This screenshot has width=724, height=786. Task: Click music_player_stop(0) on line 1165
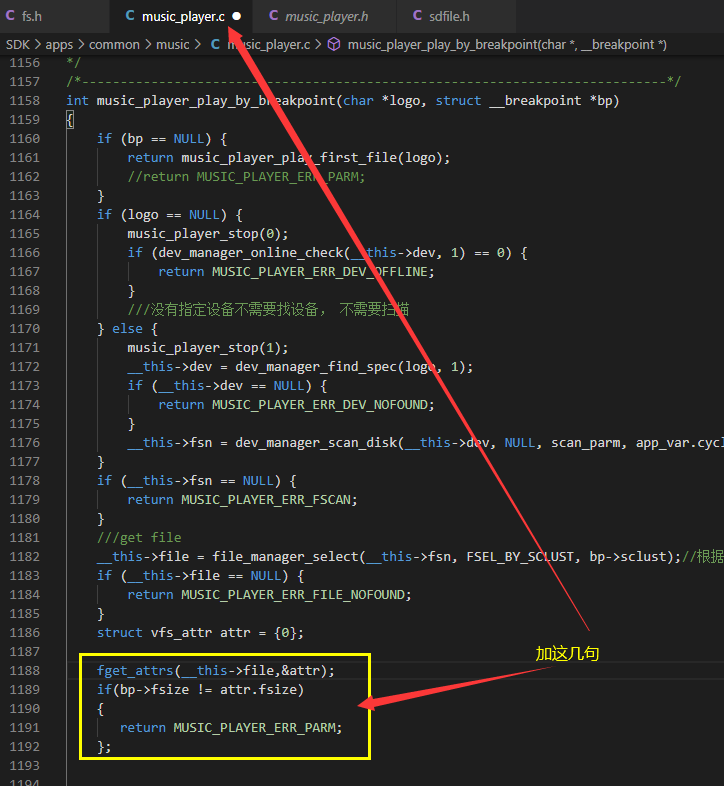coord(204,234)
